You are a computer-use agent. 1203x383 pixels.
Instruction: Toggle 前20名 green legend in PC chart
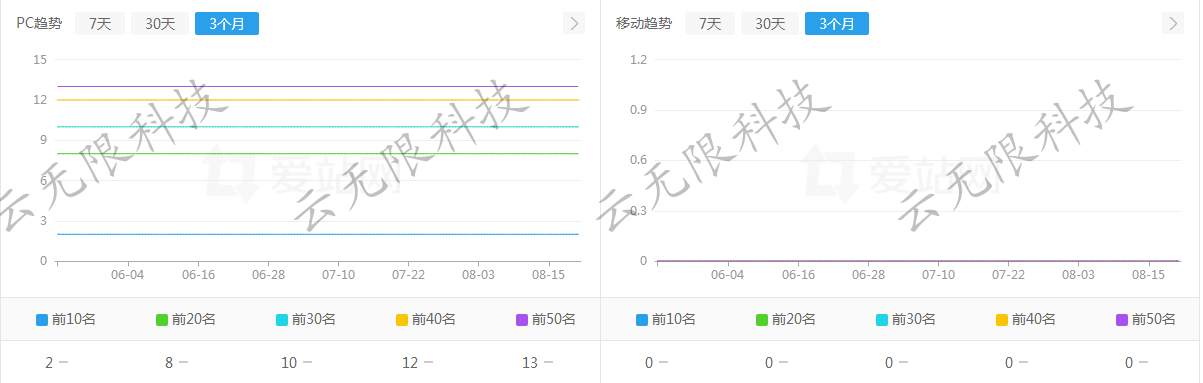point(186,320)
